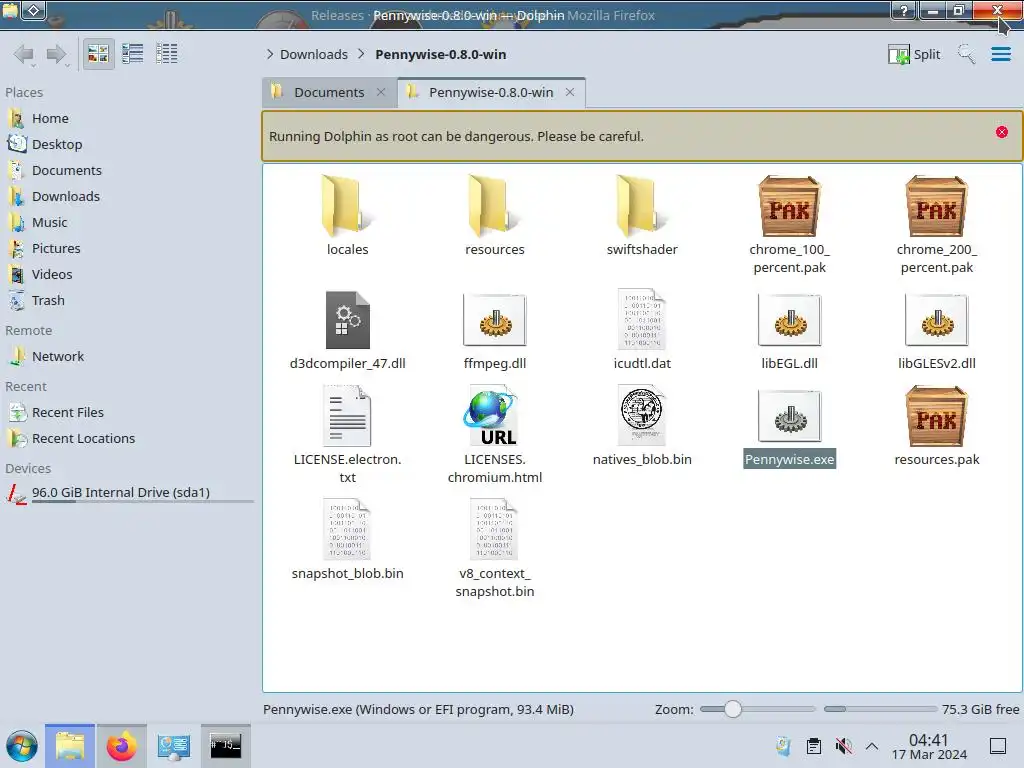
Task: Show desktop via the tray square button
Action: tap(997, 746)
